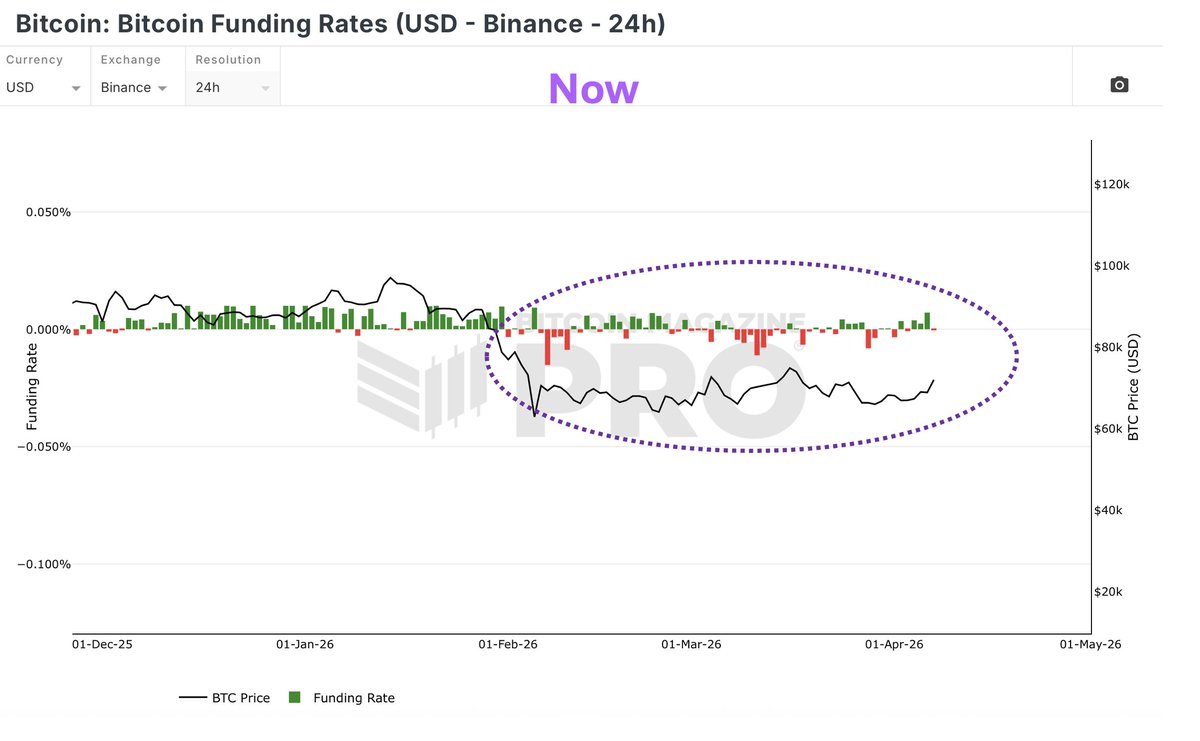Select the 01-Mar-26 x-axis date label
This screenshot has width=1200, height=741.
(692, 645)
